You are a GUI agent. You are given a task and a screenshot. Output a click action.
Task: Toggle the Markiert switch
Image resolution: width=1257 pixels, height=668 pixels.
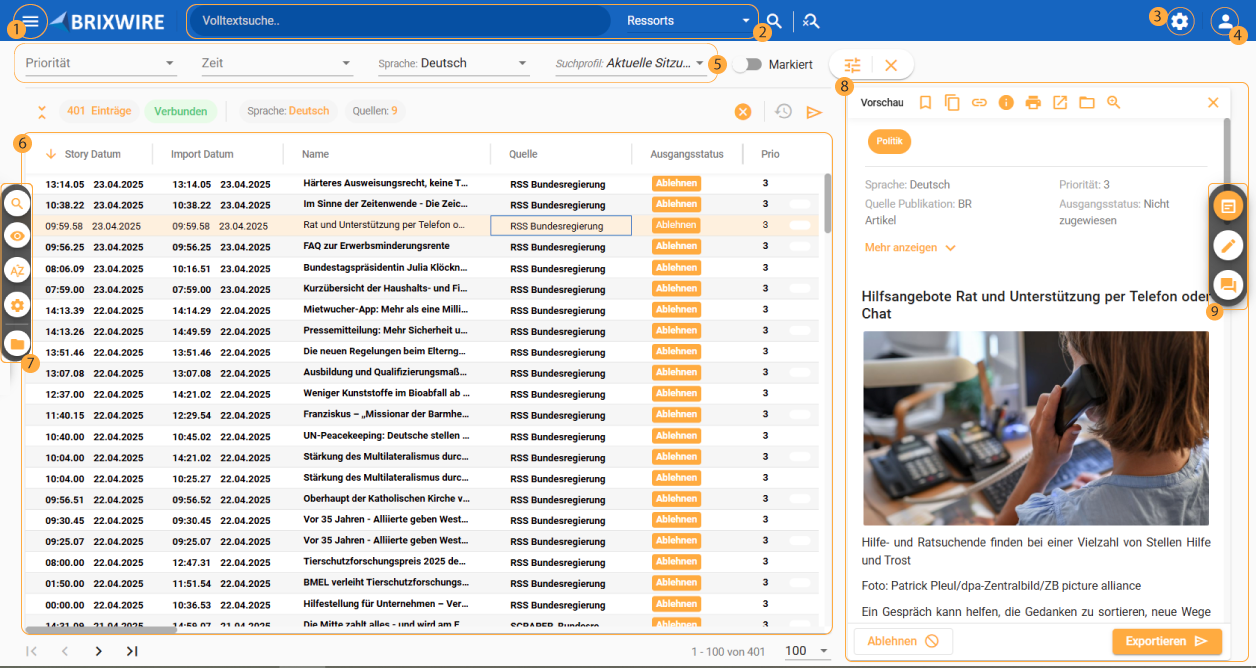[x=747, y=64]
